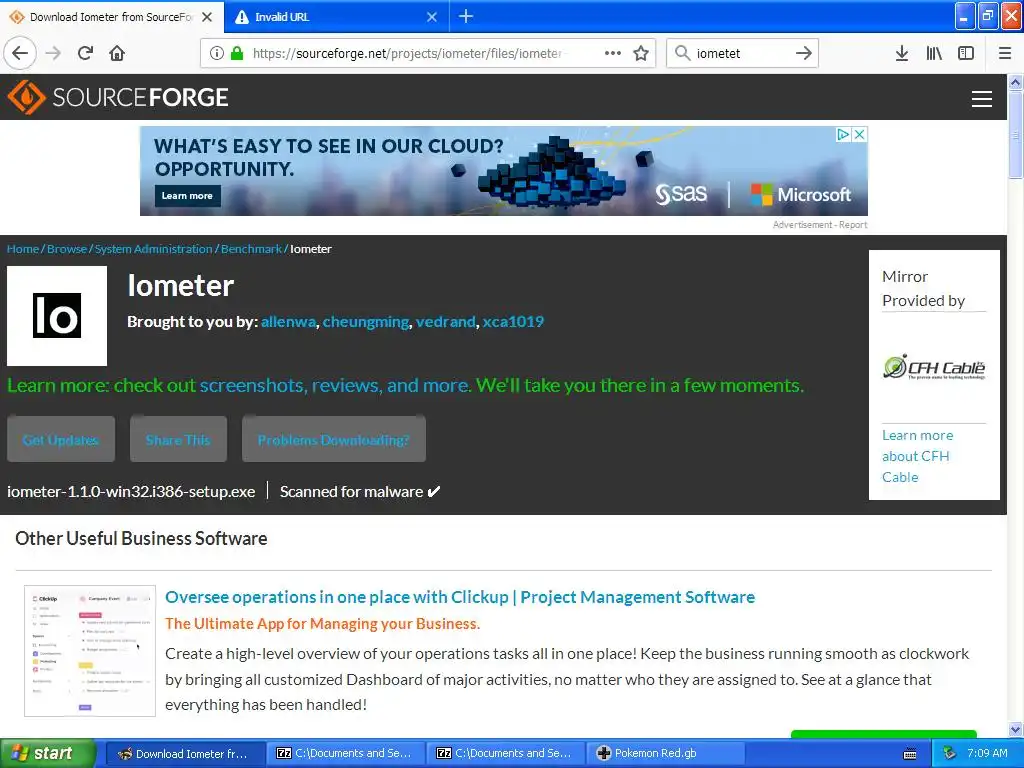Click the page scrollbar up arrow

pos(1015,82)
